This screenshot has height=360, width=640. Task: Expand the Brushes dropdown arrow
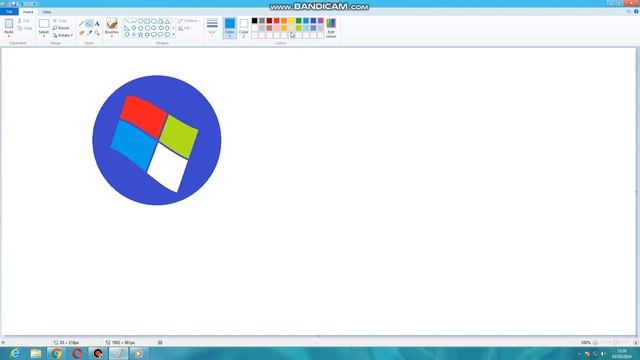coord(111,35)
